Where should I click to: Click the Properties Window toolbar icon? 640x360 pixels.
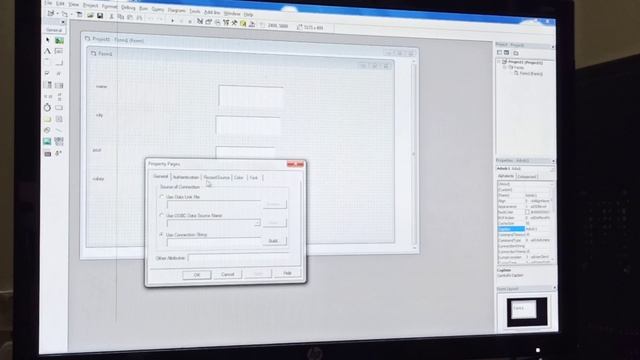click(x=209, y=22)
